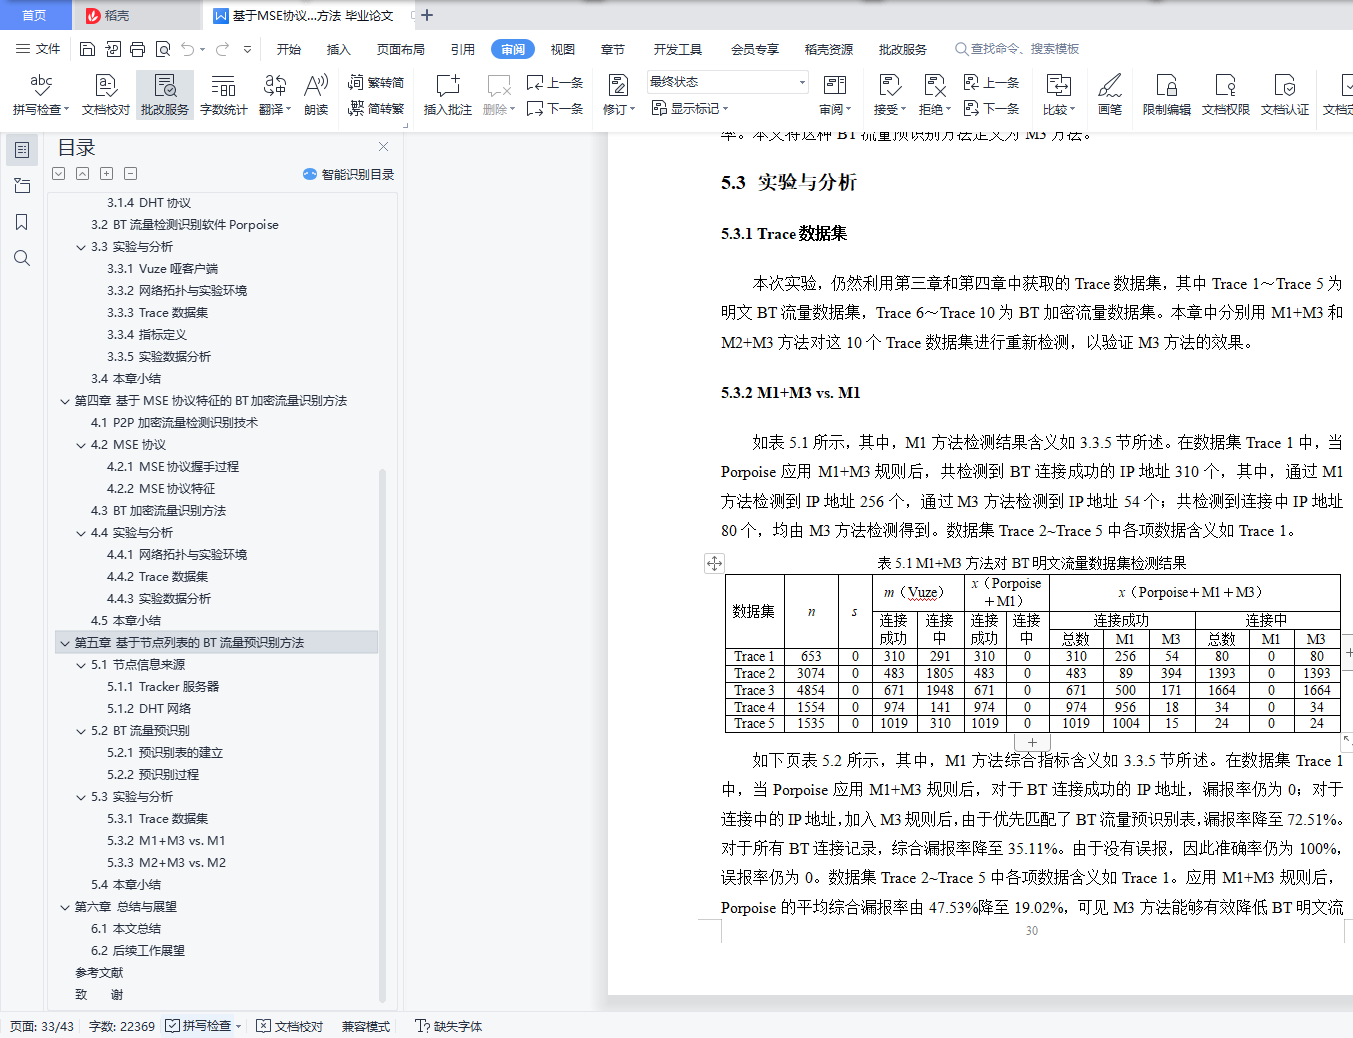This screenshot has width=1353, height=1038.
Task: Go to next comment 下一条
Action: click(x=555, y=108)
